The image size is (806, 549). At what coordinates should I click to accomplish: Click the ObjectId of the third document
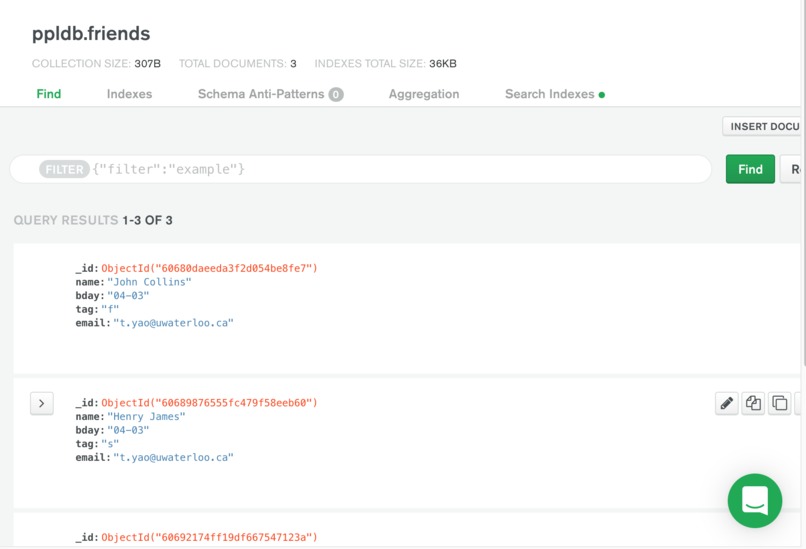tap(209, 537)
